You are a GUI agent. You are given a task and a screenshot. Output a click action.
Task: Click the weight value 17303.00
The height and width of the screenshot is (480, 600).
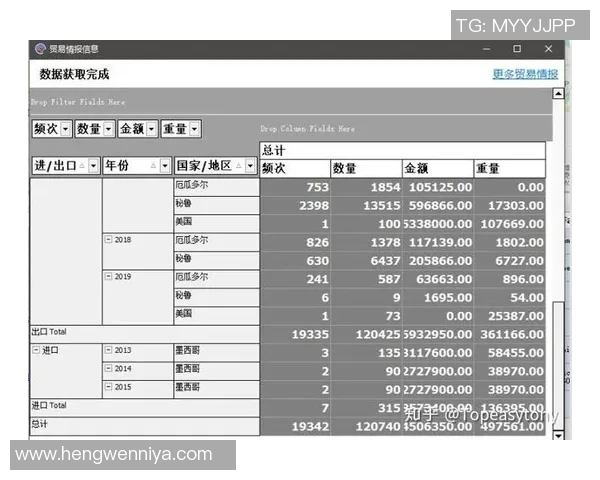coord(515,206)
